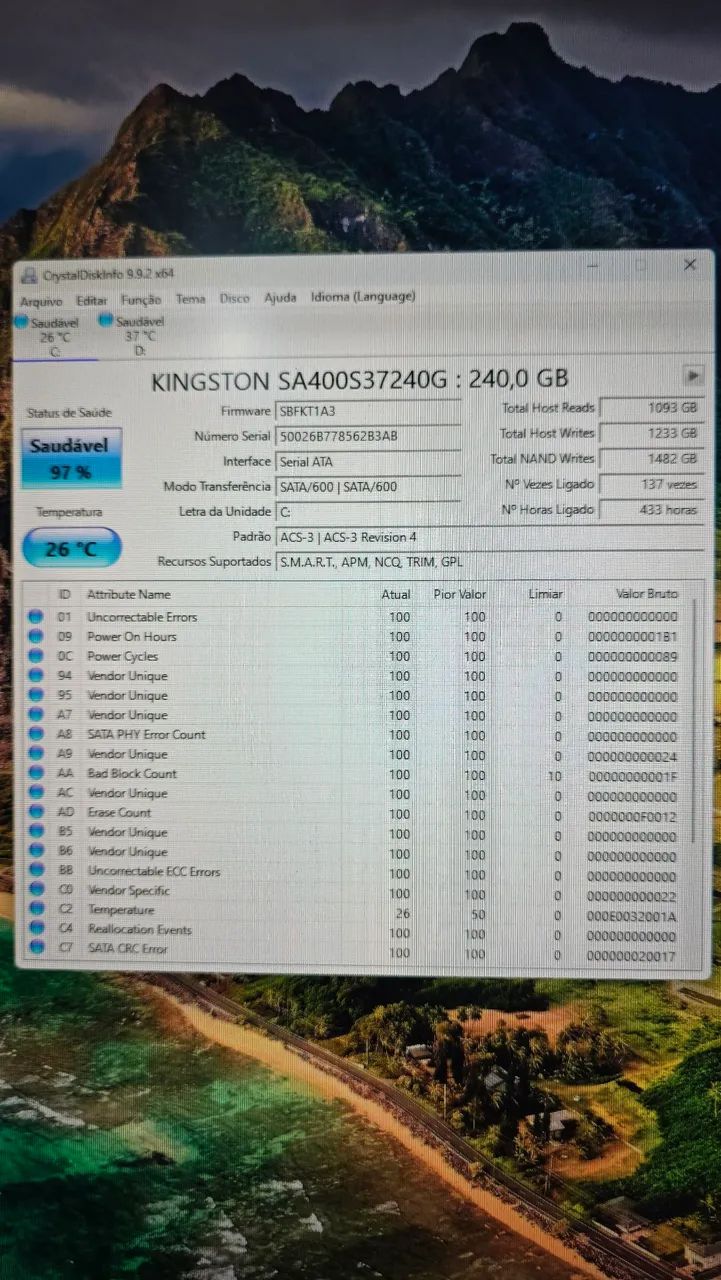Click the status icon for Vendor Specific row
Screen dimensions: 721x1280
(x=36, y=890)
